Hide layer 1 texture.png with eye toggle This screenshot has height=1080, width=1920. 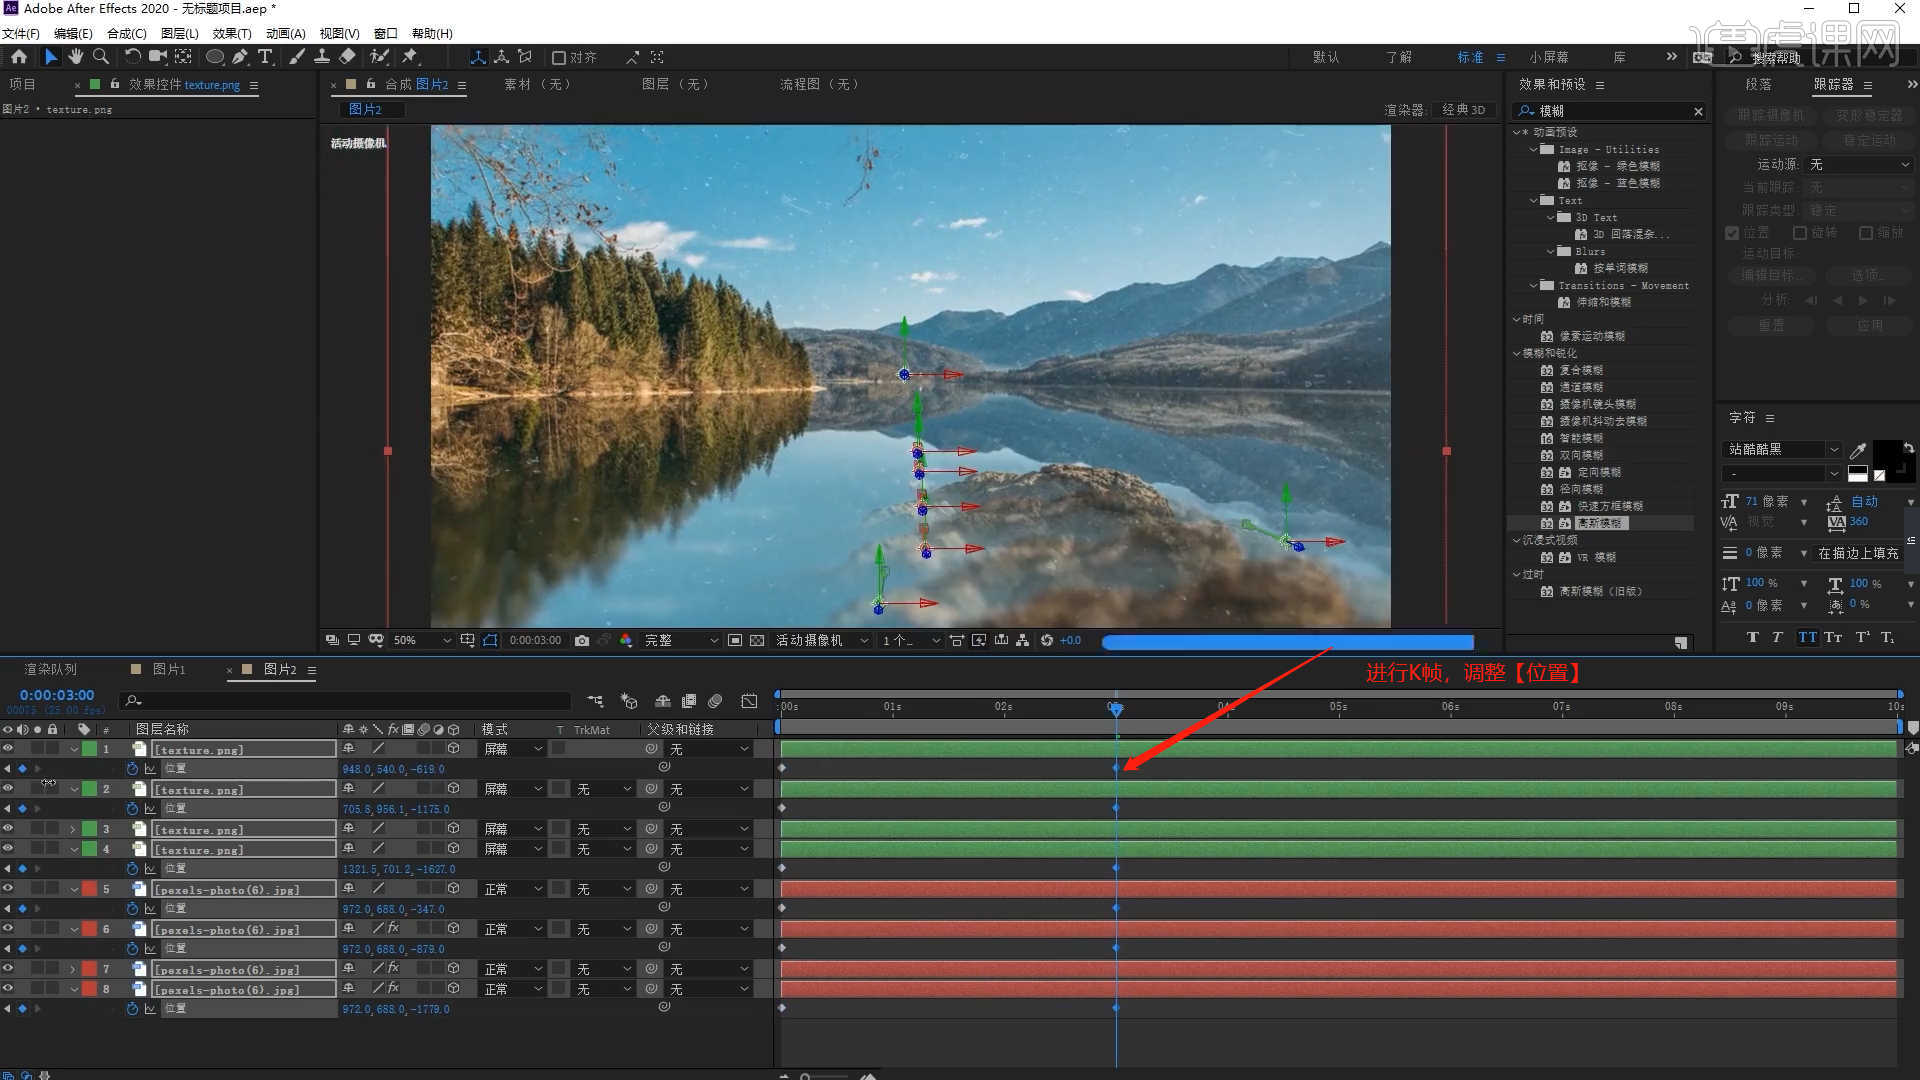8,748
